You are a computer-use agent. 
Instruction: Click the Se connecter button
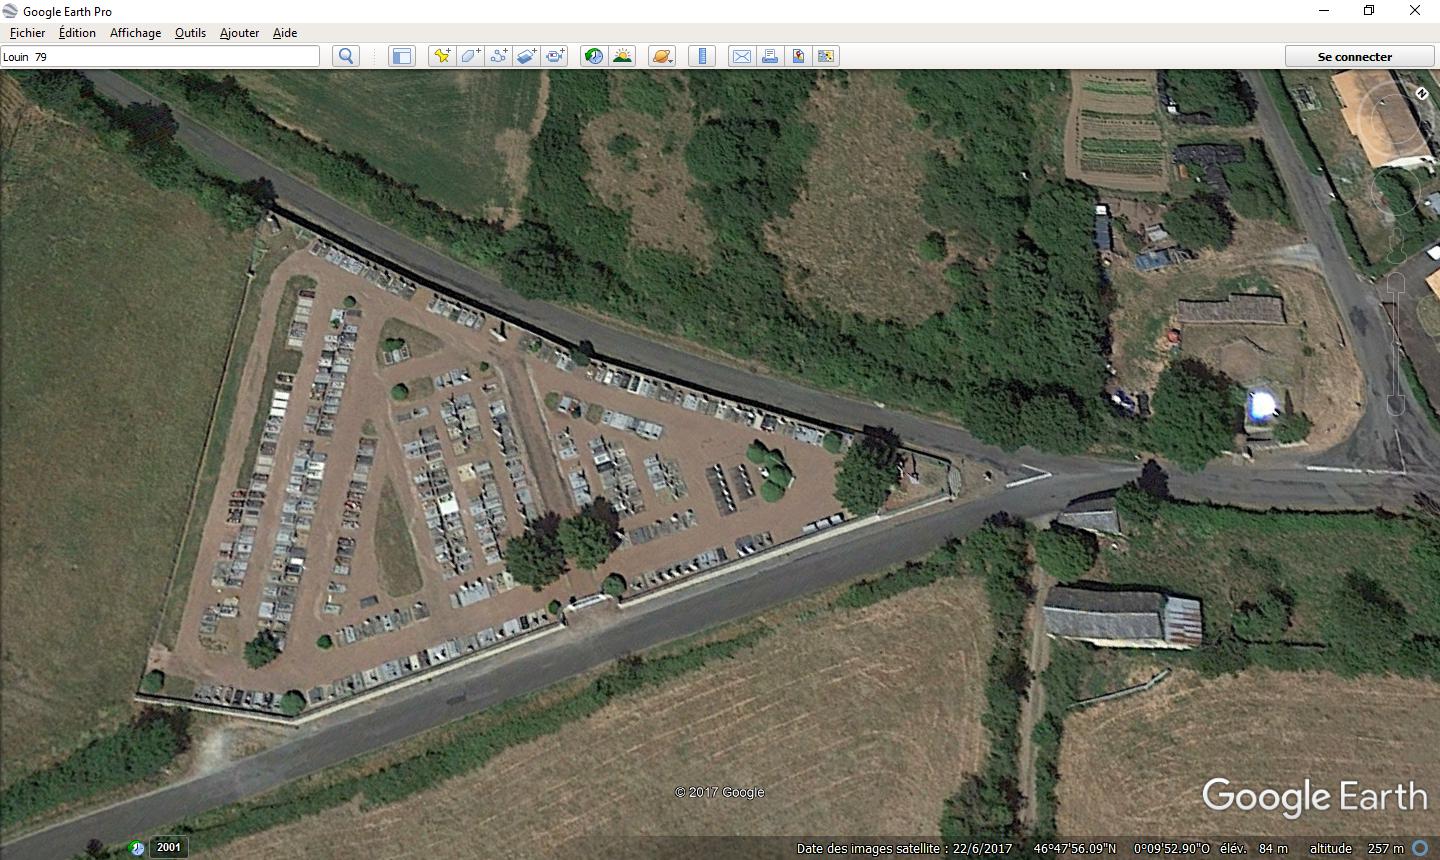click(1355, 56)
